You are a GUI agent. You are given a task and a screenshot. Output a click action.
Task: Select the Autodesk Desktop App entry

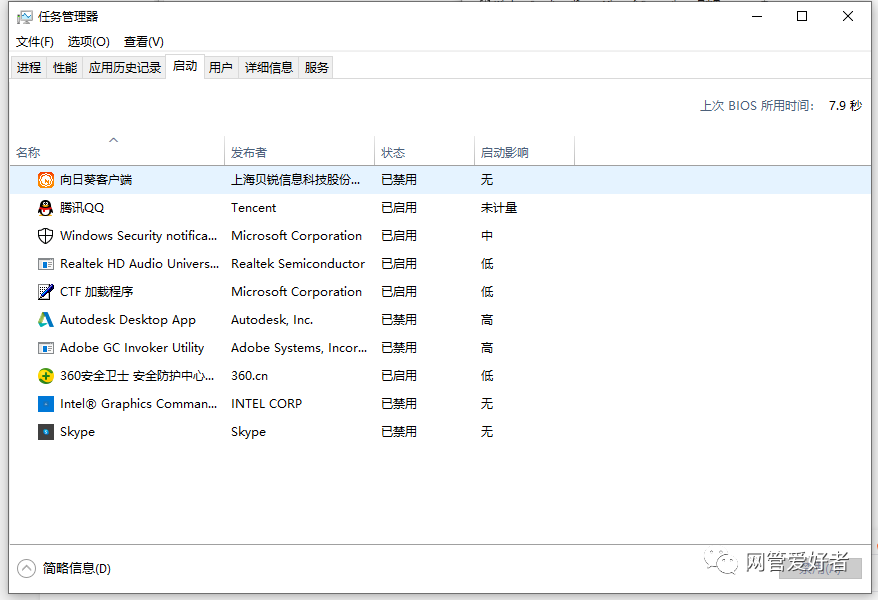[128, 320]
